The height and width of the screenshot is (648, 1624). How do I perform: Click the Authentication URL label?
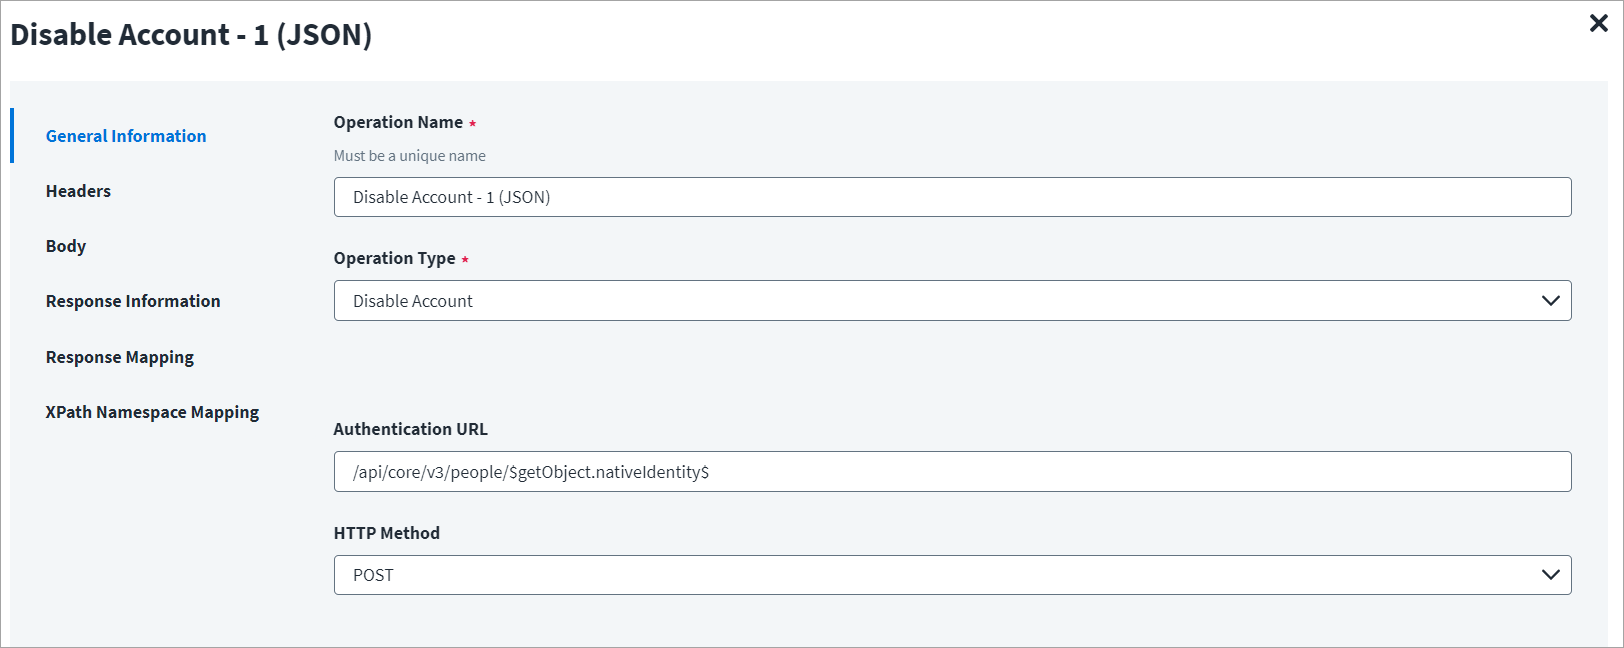pyautogui.click(x=411, y=429)
